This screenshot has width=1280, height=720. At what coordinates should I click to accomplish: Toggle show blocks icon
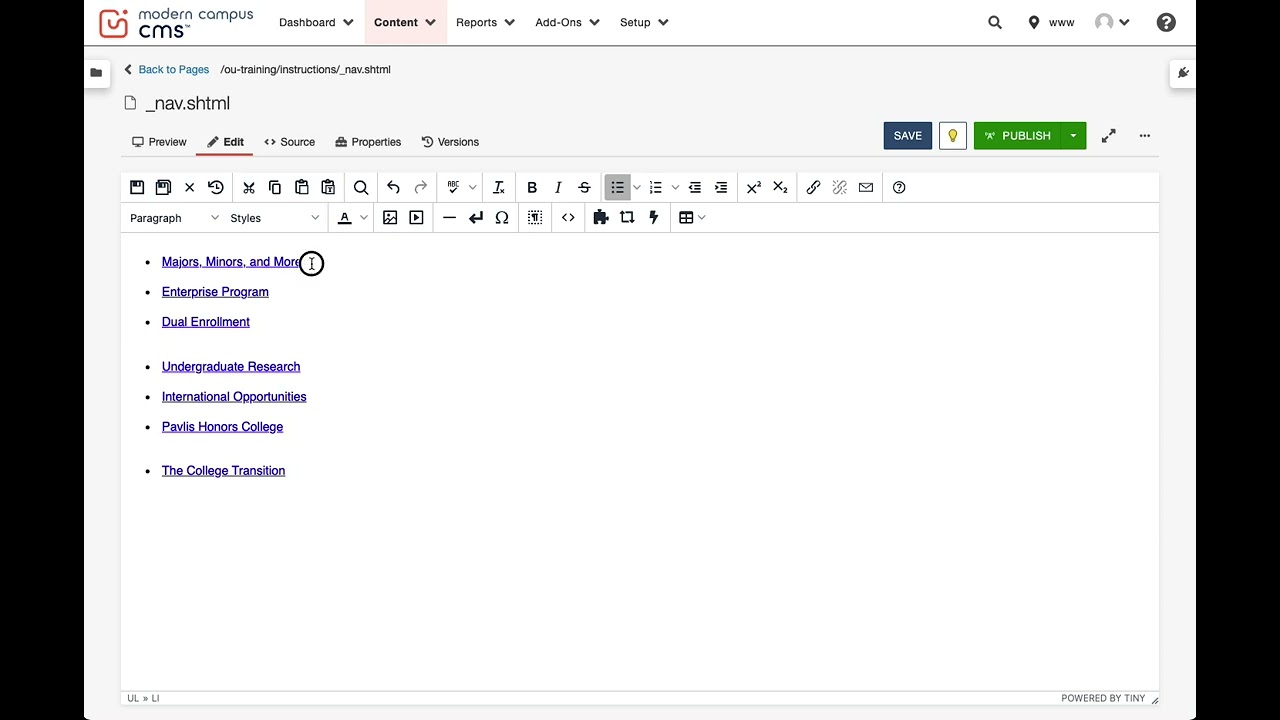[535, 217]
